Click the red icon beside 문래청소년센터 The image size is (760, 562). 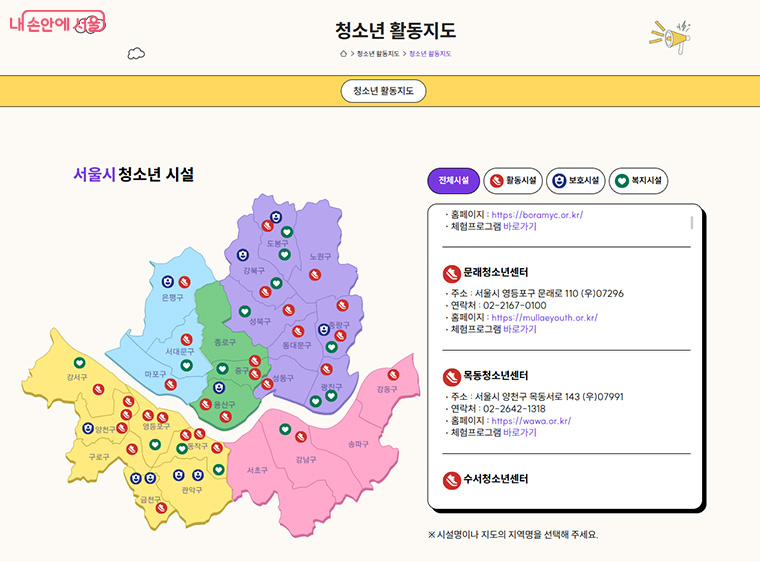(x=451, y=273)
